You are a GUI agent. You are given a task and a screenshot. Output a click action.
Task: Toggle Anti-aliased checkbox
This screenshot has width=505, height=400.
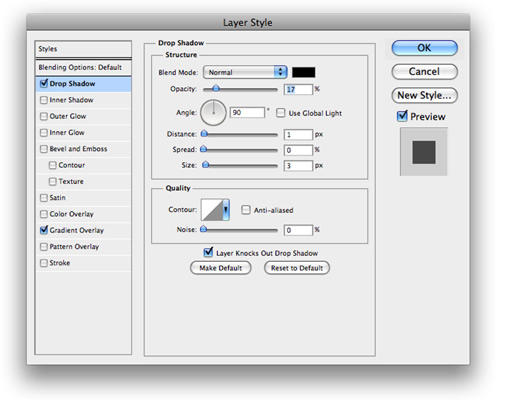(x=246, y=210)
